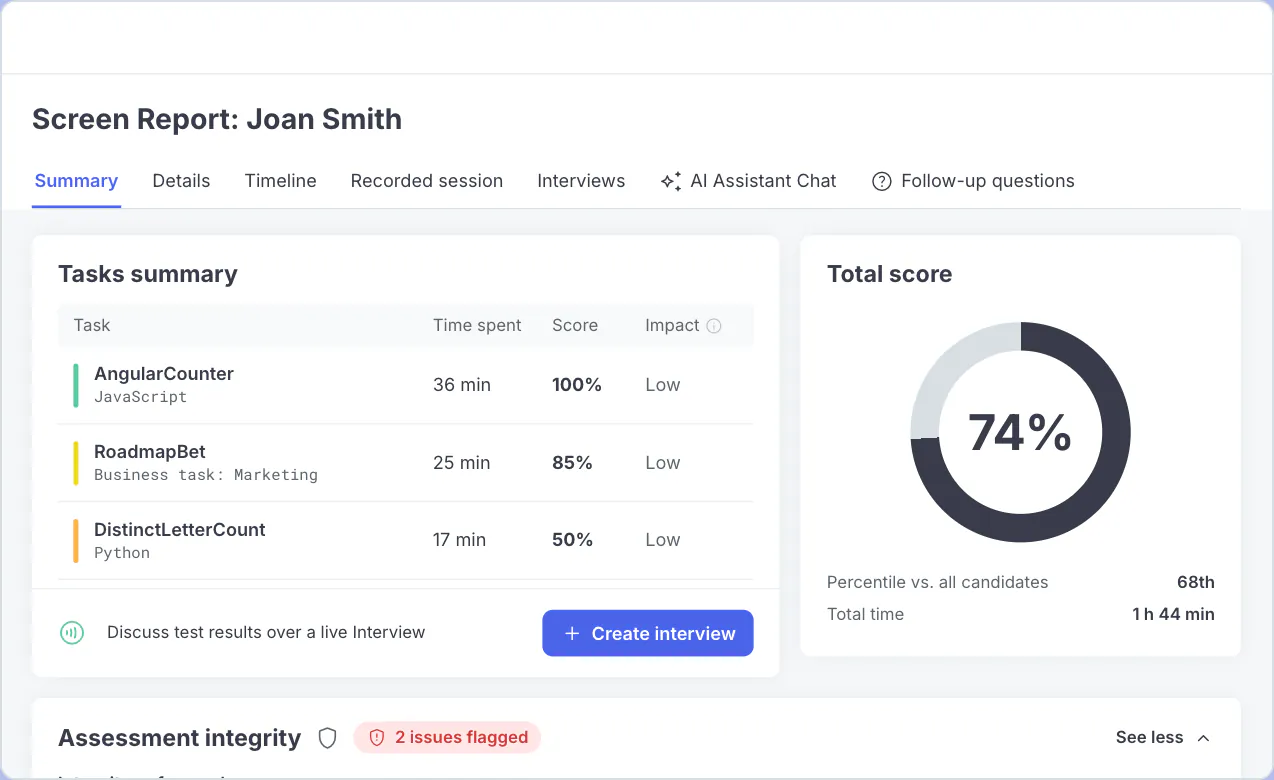
Task: Click the warning shield icon in the issues badge
Action: click(x=377, y=738)
